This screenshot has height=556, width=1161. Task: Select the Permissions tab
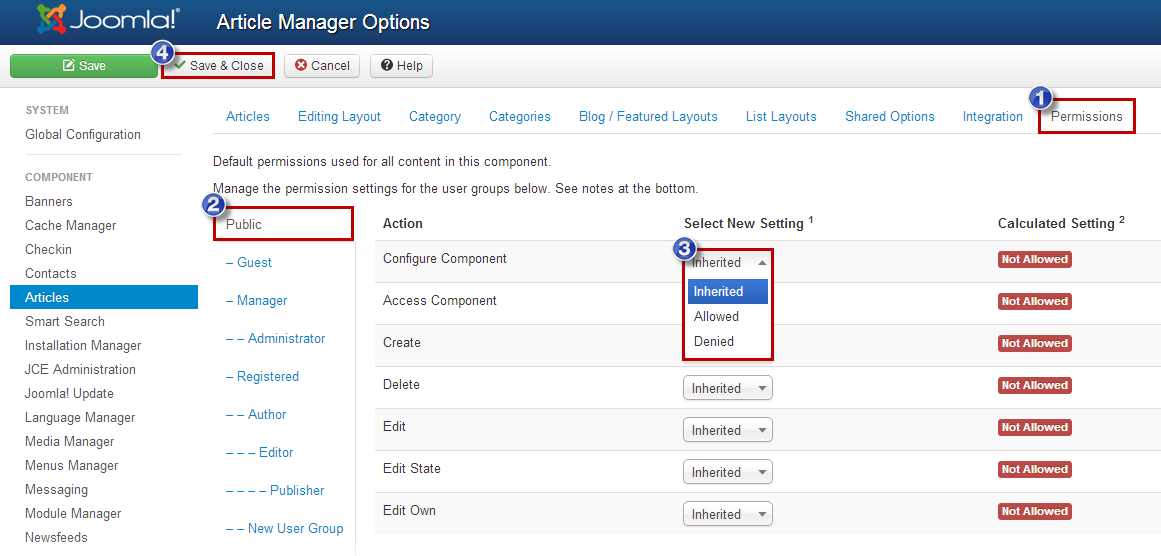(x=1086, y=116)
